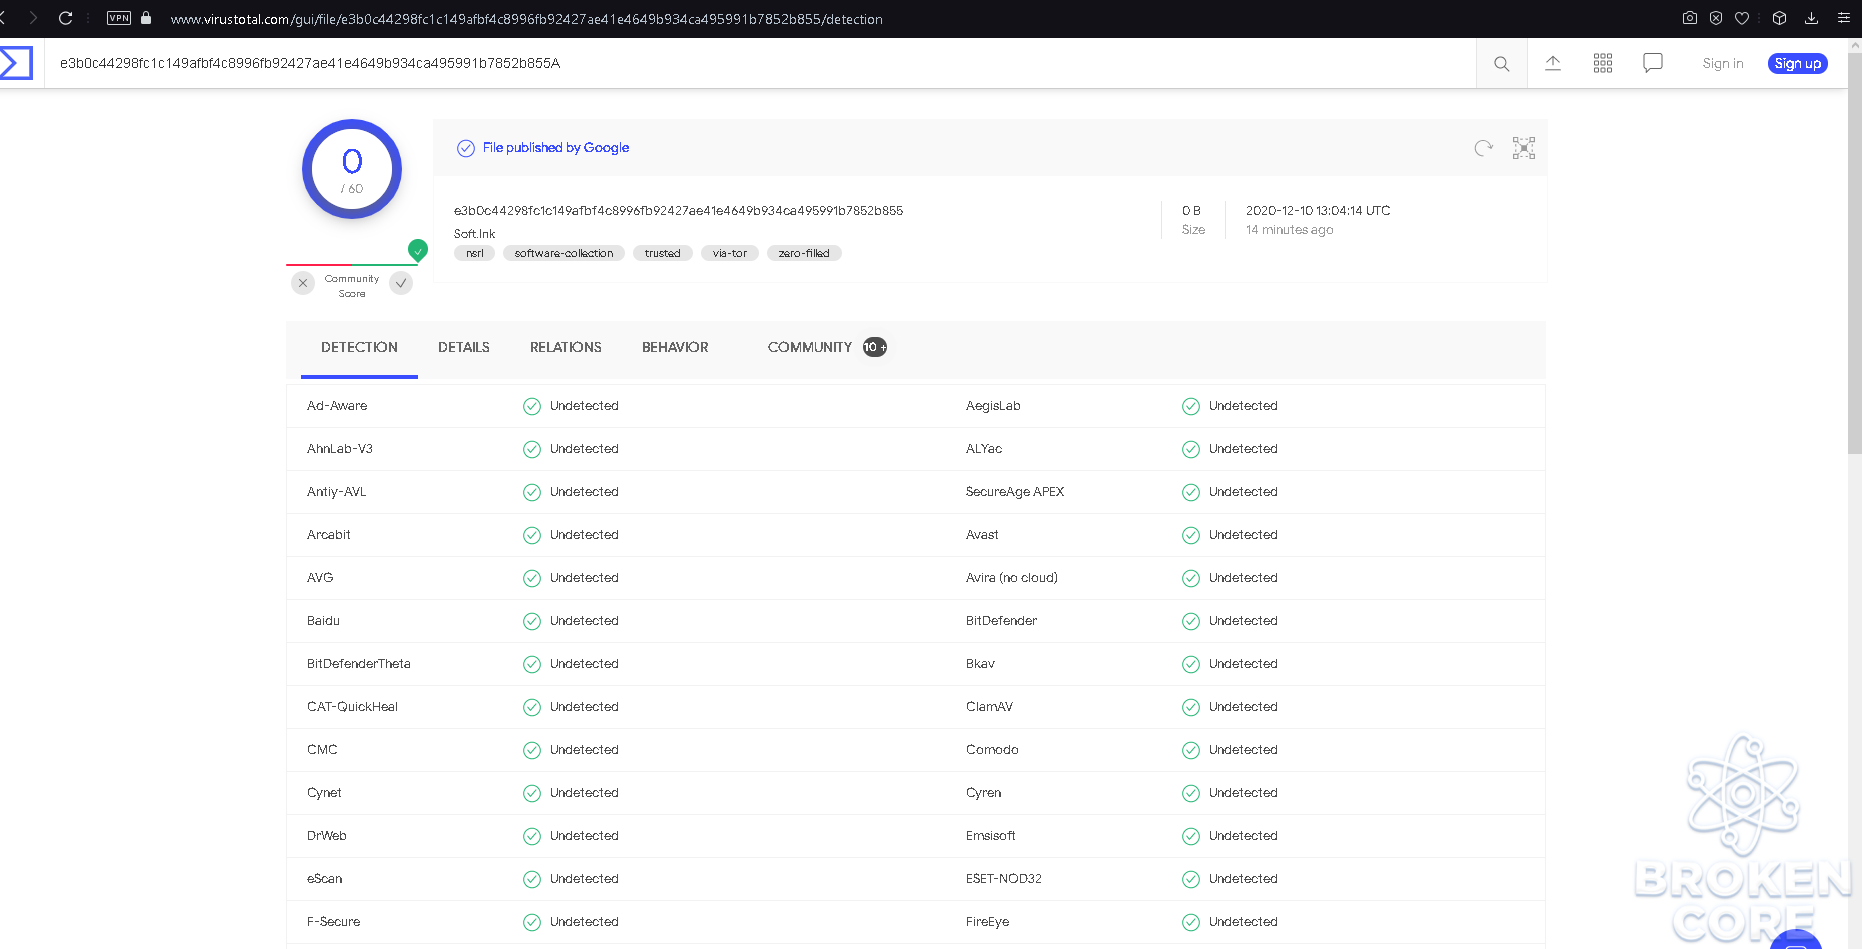Click the Antiy-AVL engine name
The image size is (1862, 949).
pos(337,492)
